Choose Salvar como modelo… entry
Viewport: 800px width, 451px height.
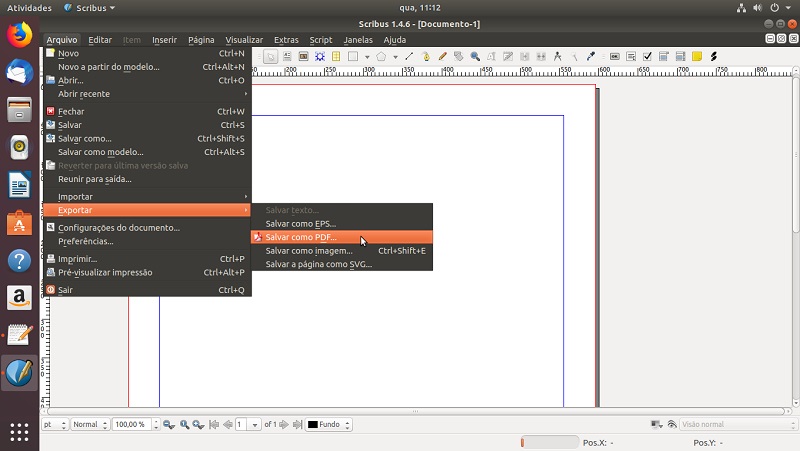pos(147,152)
